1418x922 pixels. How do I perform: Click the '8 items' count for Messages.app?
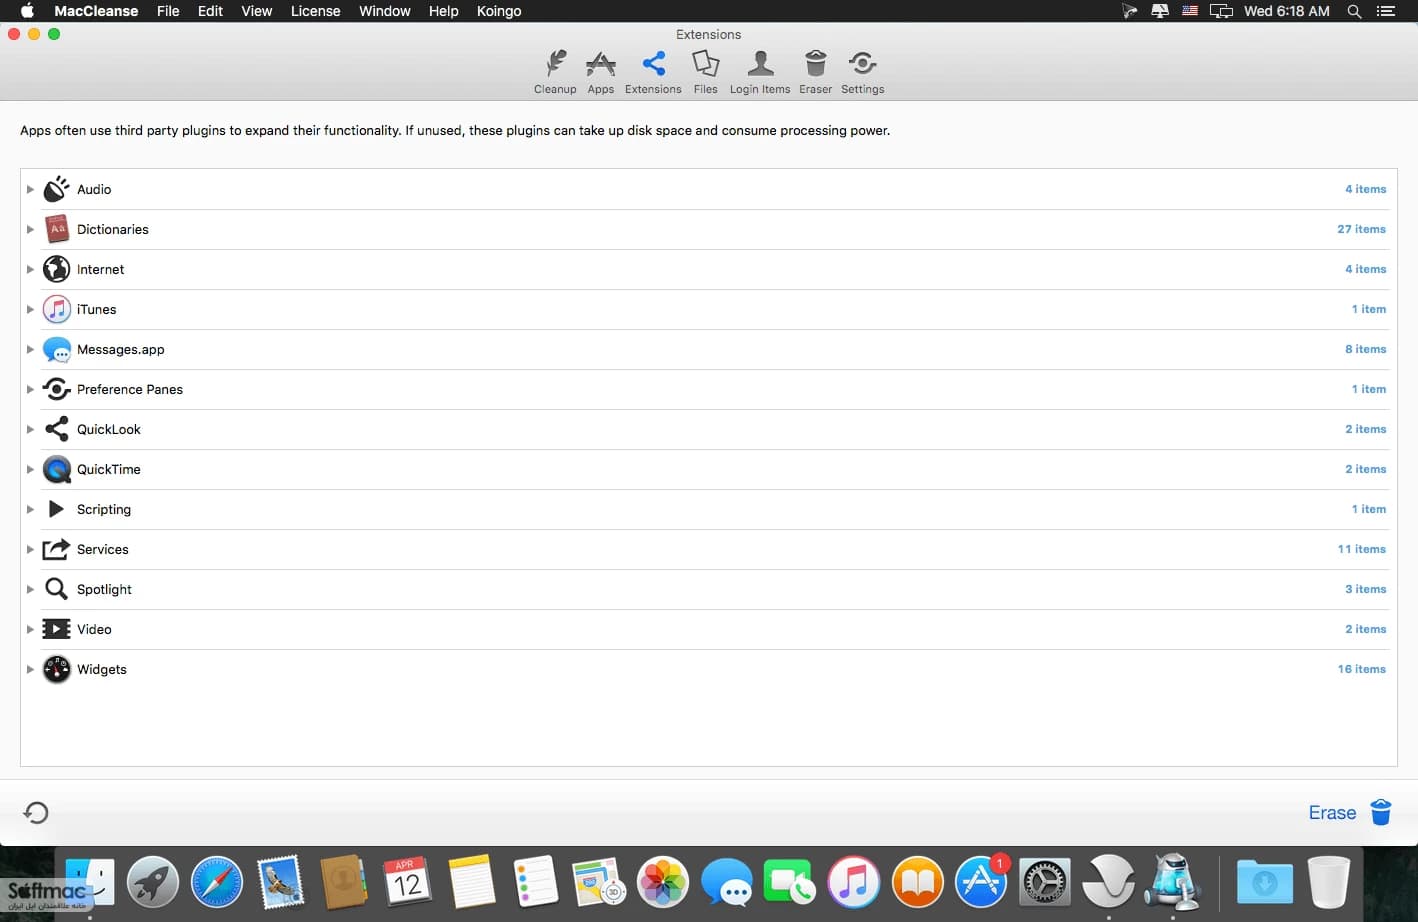[1365, 349]
